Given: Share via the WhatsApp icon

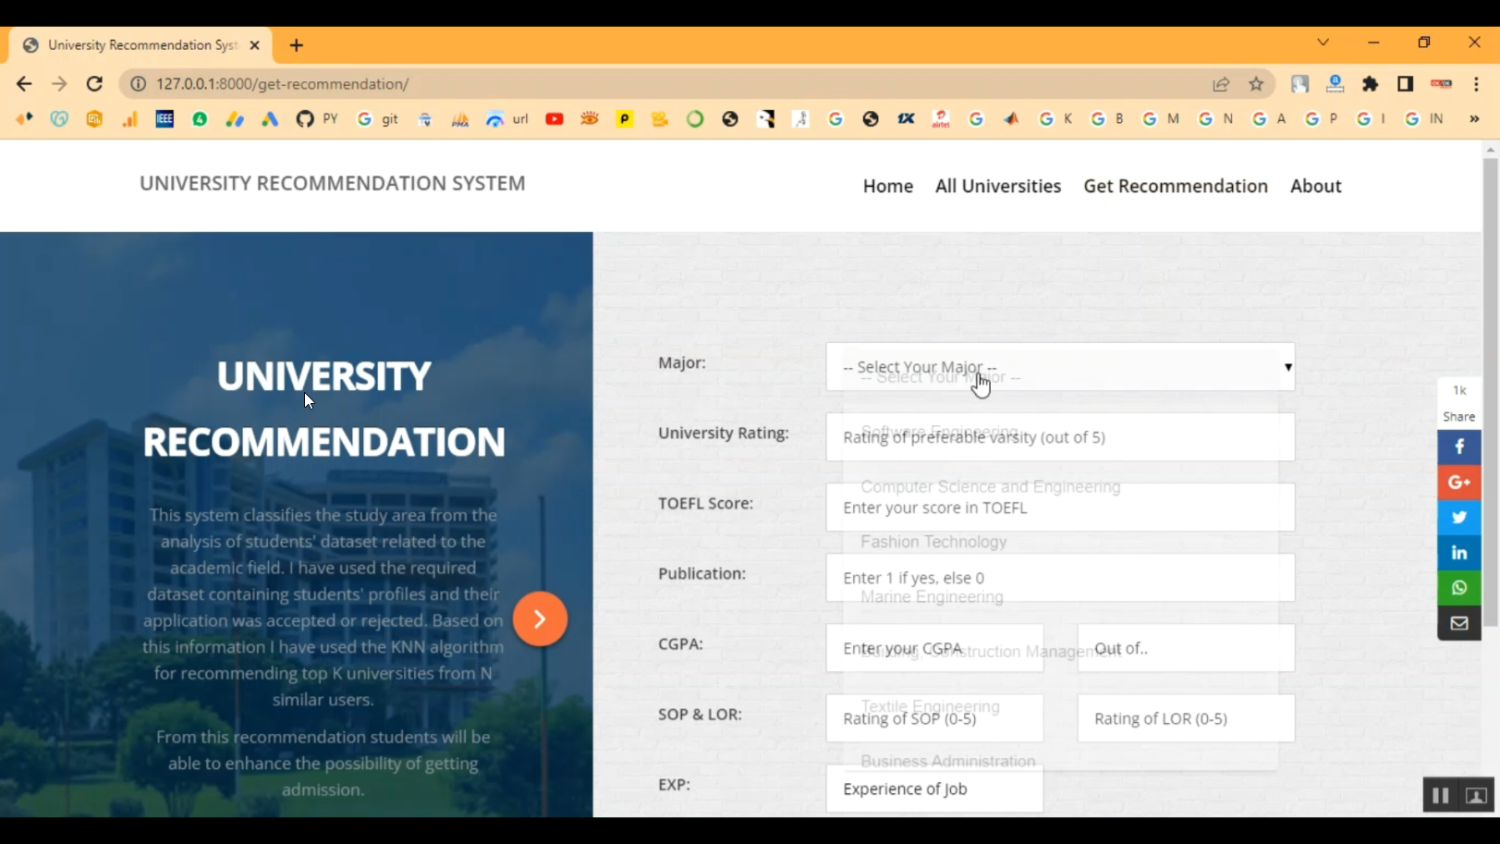Looking at the screenshot, I should point(1459,587).
